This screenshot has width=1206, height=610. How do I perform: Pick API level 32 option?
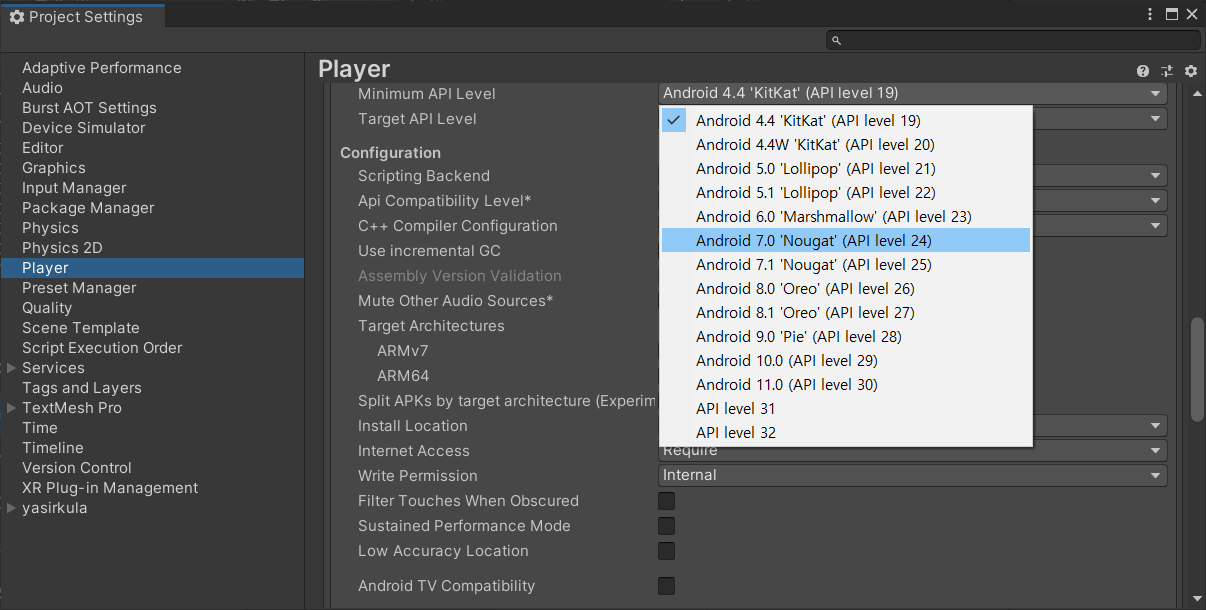(846, 432)
